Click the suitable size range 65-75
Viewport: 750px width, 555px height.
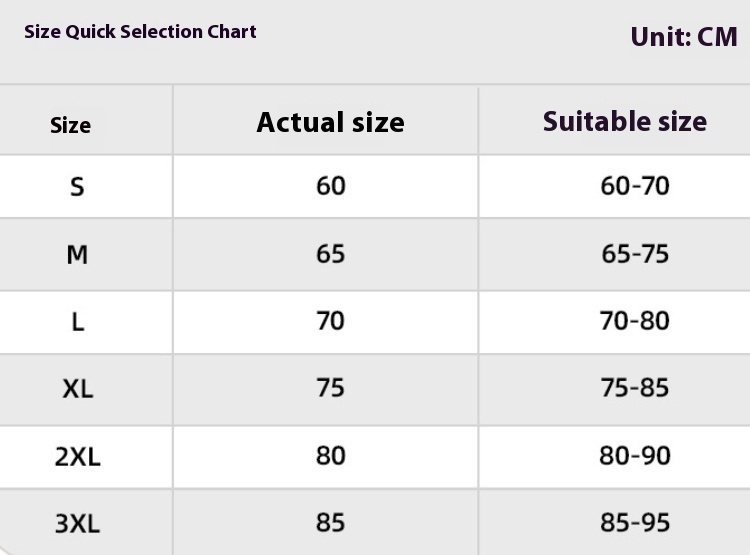(x=635, y=254)
